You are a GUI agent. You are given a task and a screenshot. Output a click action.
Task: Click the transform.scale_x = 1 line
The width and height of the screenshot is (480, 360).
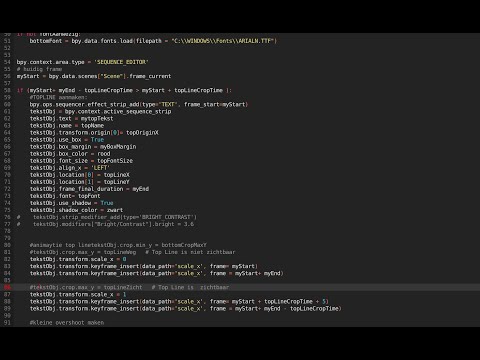(x=78, y=294)
